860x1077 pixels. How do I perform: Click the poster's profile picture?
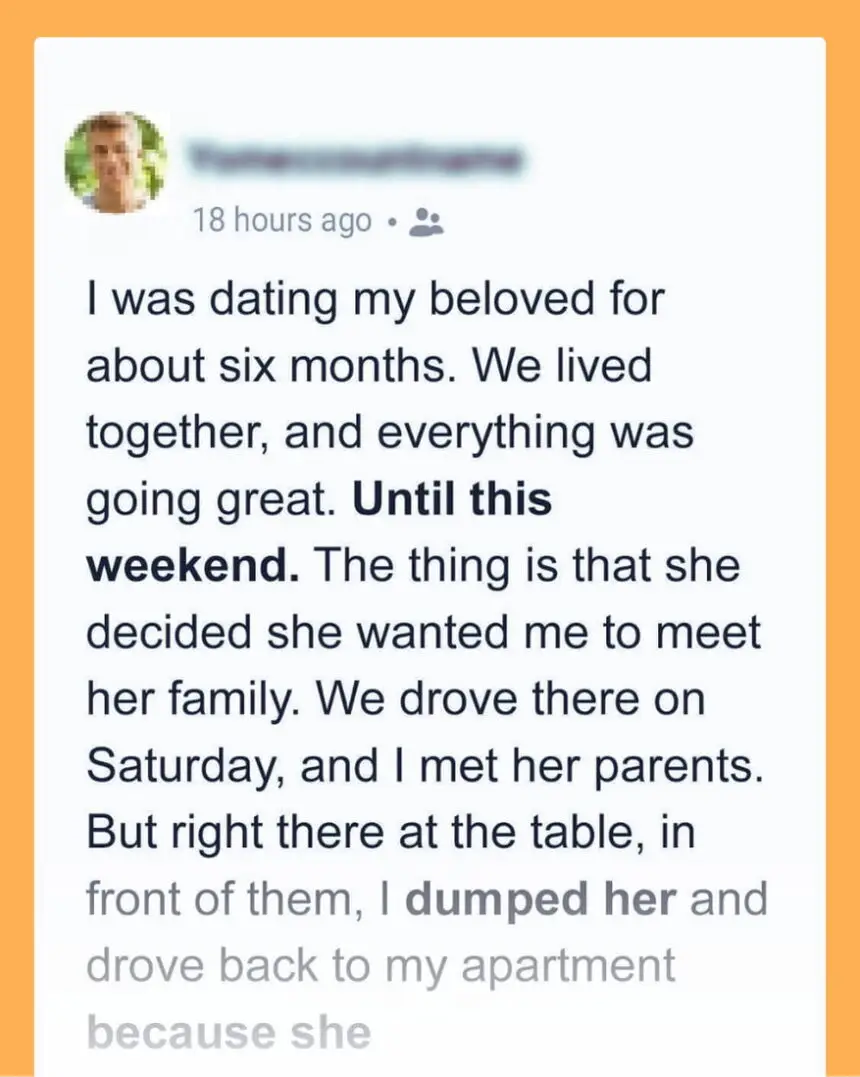pos(116,162)
